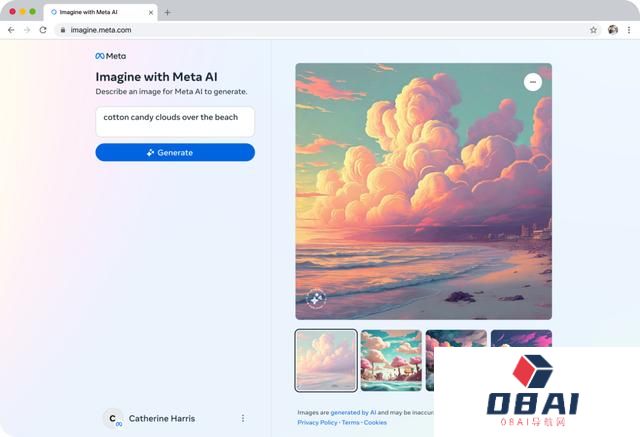Open the menu next to Catherine Harris
Screen dimensions: 640x437
click(x=243, y=418)
